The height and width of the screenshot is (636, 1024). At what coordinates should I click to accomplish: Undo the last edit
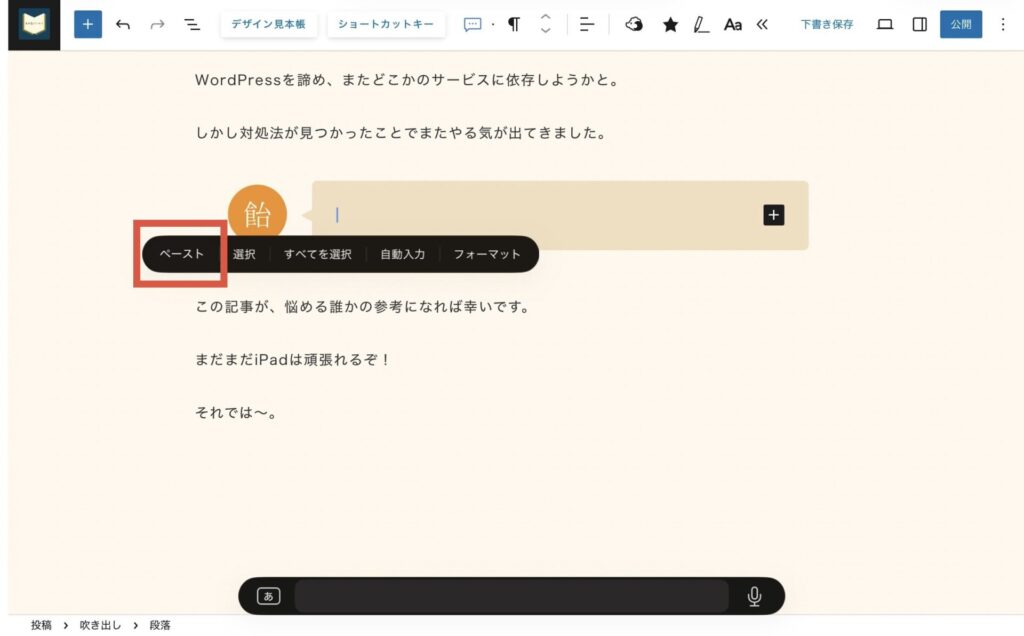click(123, 24)
